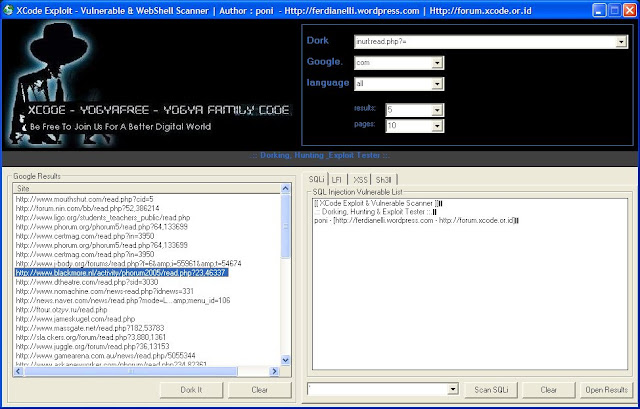This screenshot has width=640, height=409.
Task: Switch to the LFI tab
Action: tap(337, 180)
